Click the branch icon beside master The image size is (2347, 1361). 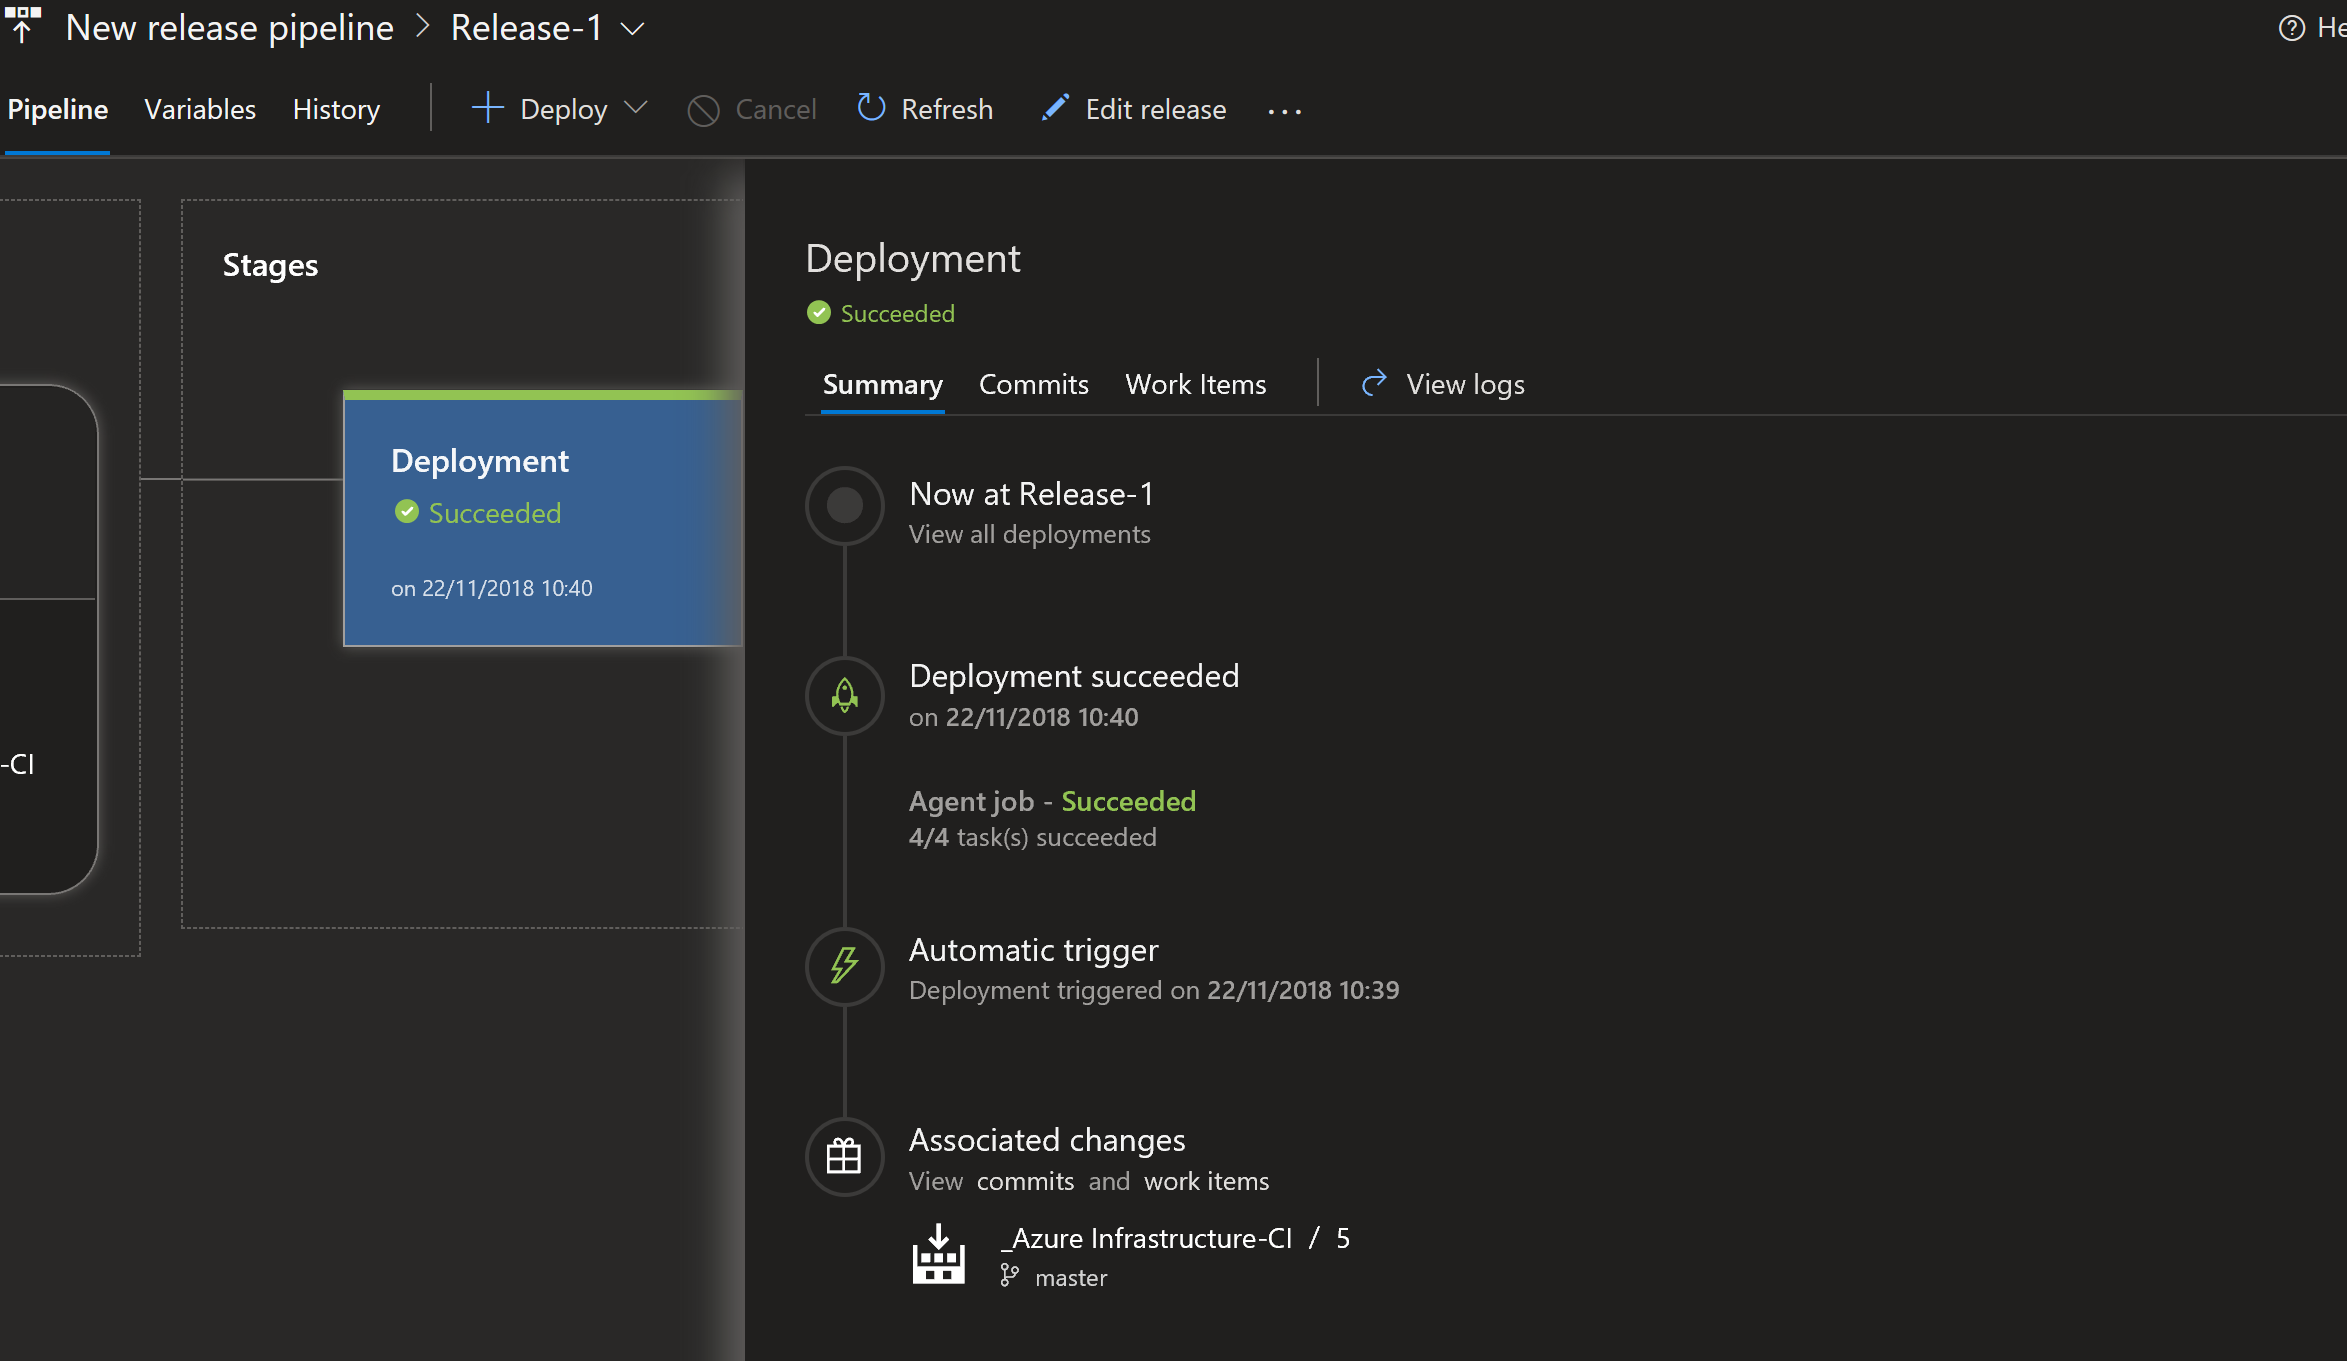[x=1010, y=1275]
